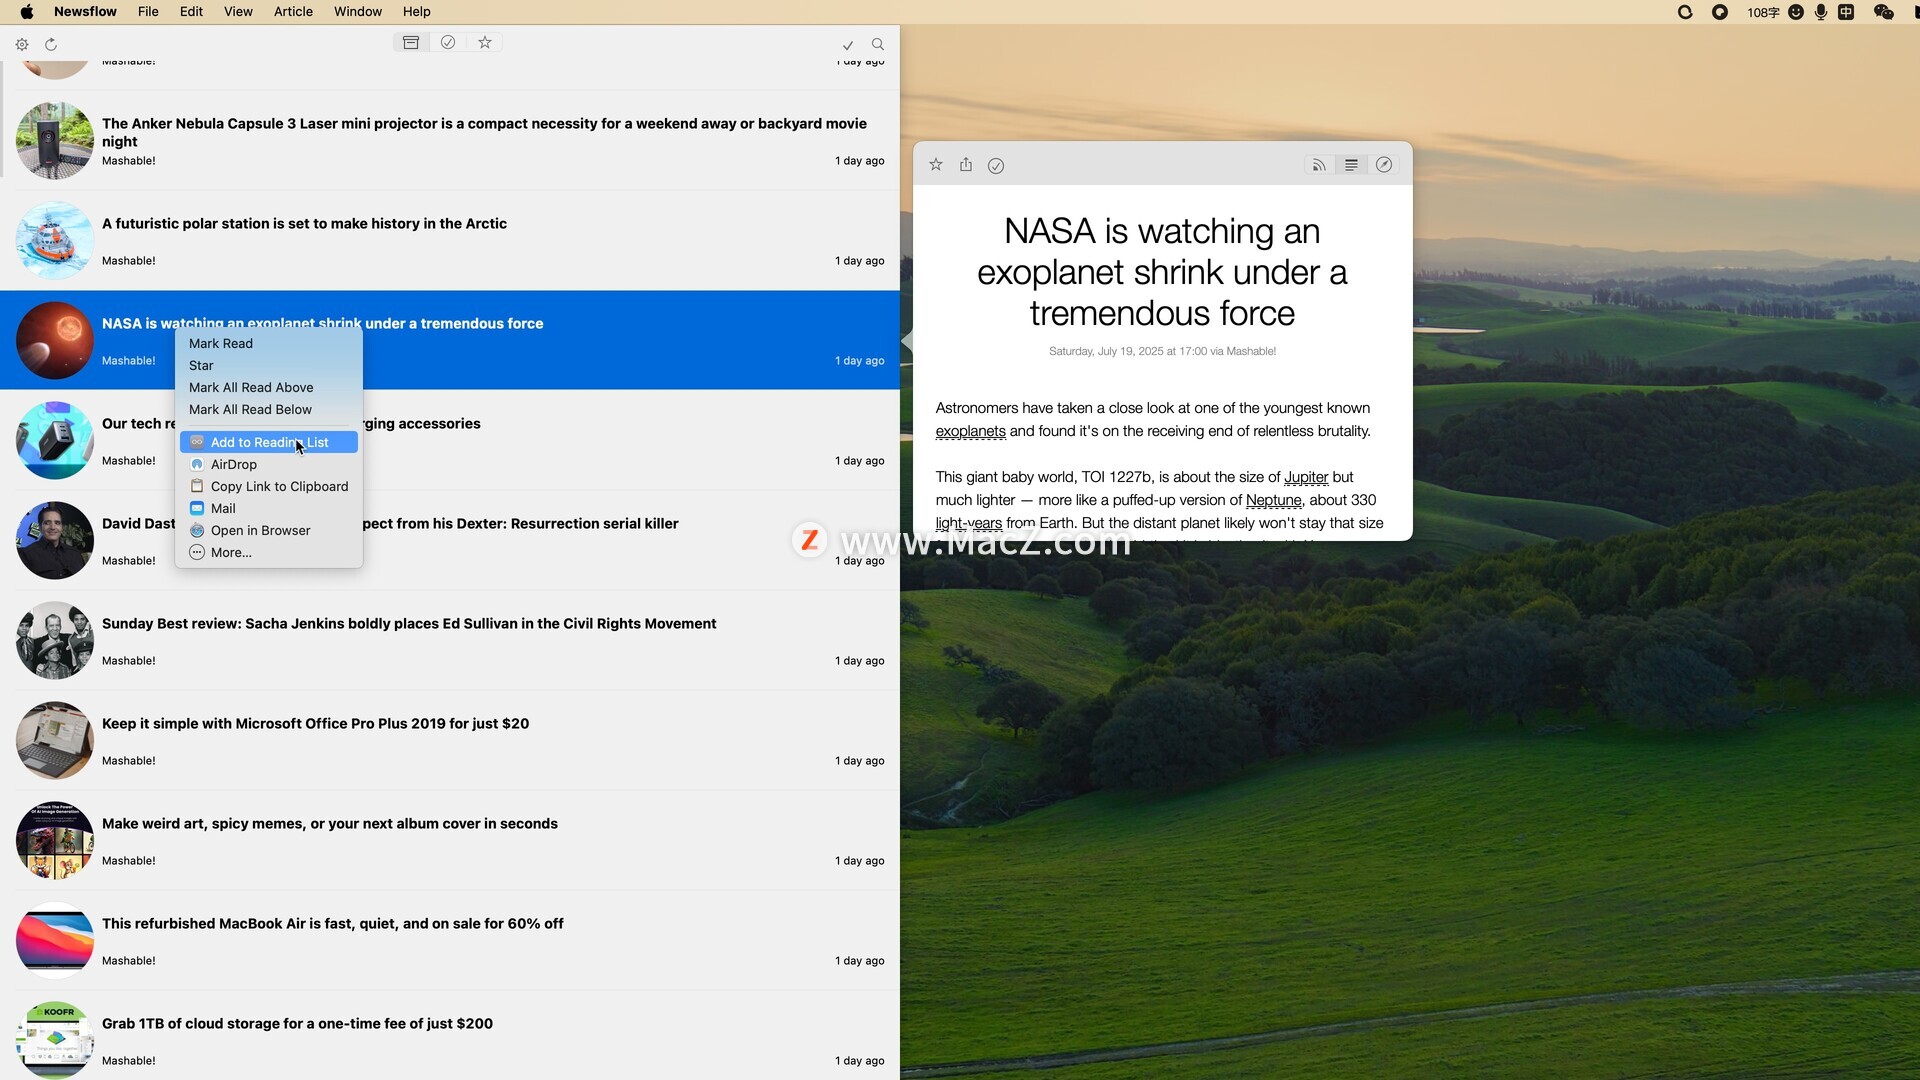The height and width of the screenshot is (1080, 1920).
Task: Open Sunday Best review article
Action: 450,641
